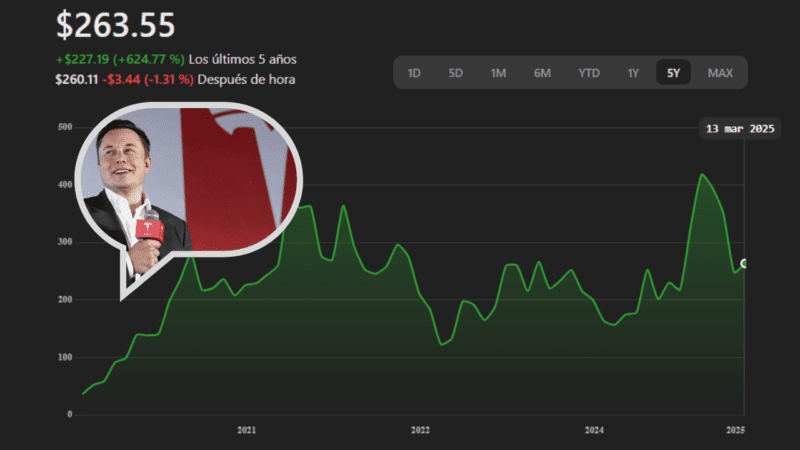Image resolution: width=800 pixels, height=450 pixels.
Task: Click the white data point marker on chart
Action: [x=744, y=264]
